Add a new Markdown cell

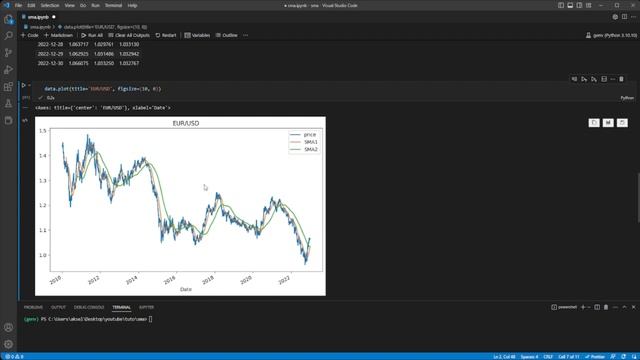click(x=58, y=36)
